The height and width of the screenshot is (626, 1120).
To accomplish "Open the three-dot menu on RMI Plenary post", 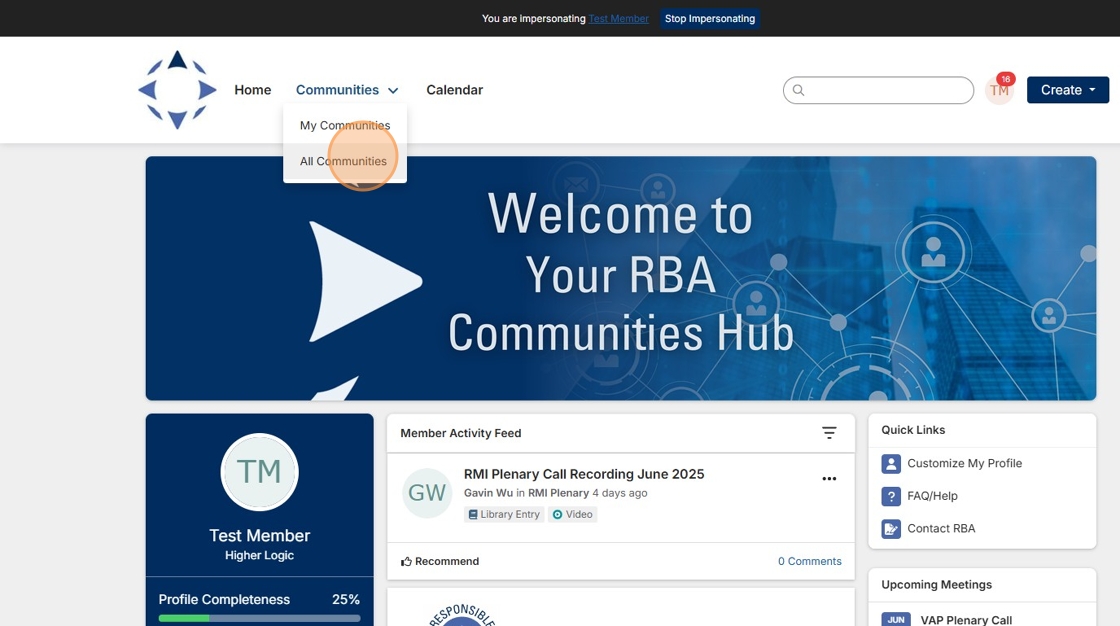I will coord(829,479).
